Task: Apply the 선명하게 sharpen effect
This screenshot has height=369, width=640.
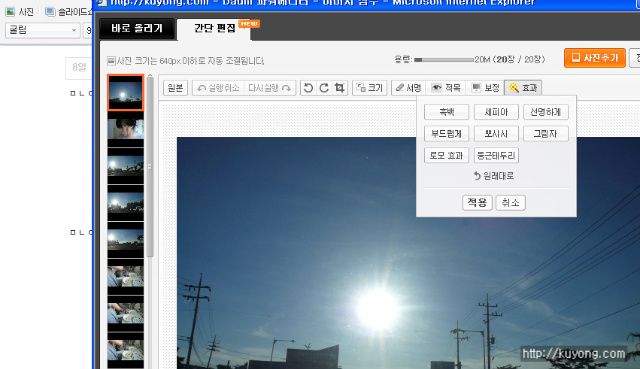Action: [x=546, y=112]
